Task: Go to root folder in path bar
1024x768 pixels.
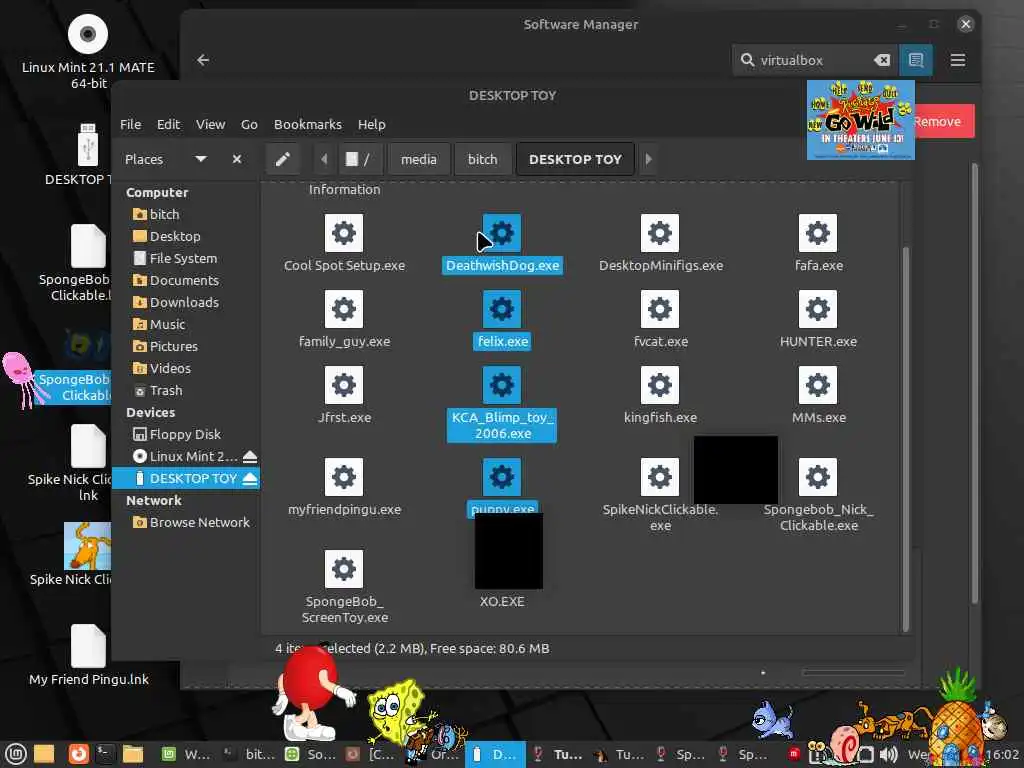Action: (x=358, y=159)
